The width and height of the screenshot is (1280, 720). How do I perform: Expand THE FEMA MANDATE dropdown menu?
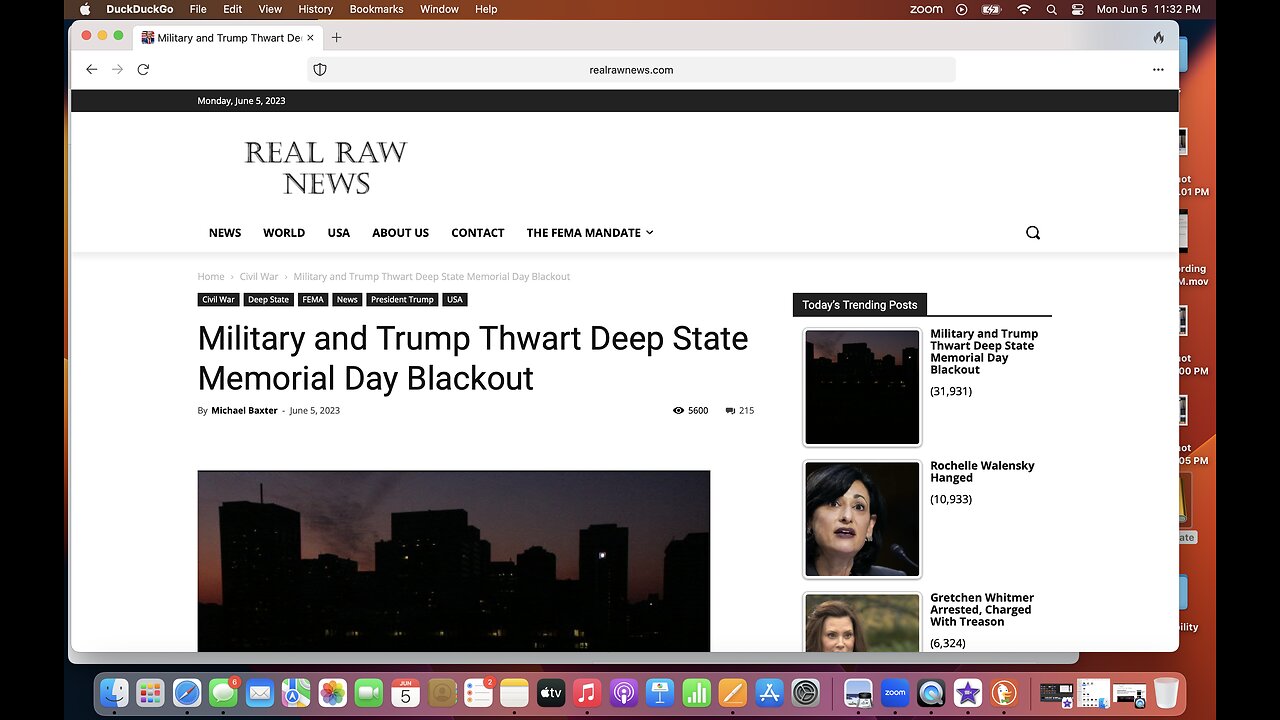(590, 232)
